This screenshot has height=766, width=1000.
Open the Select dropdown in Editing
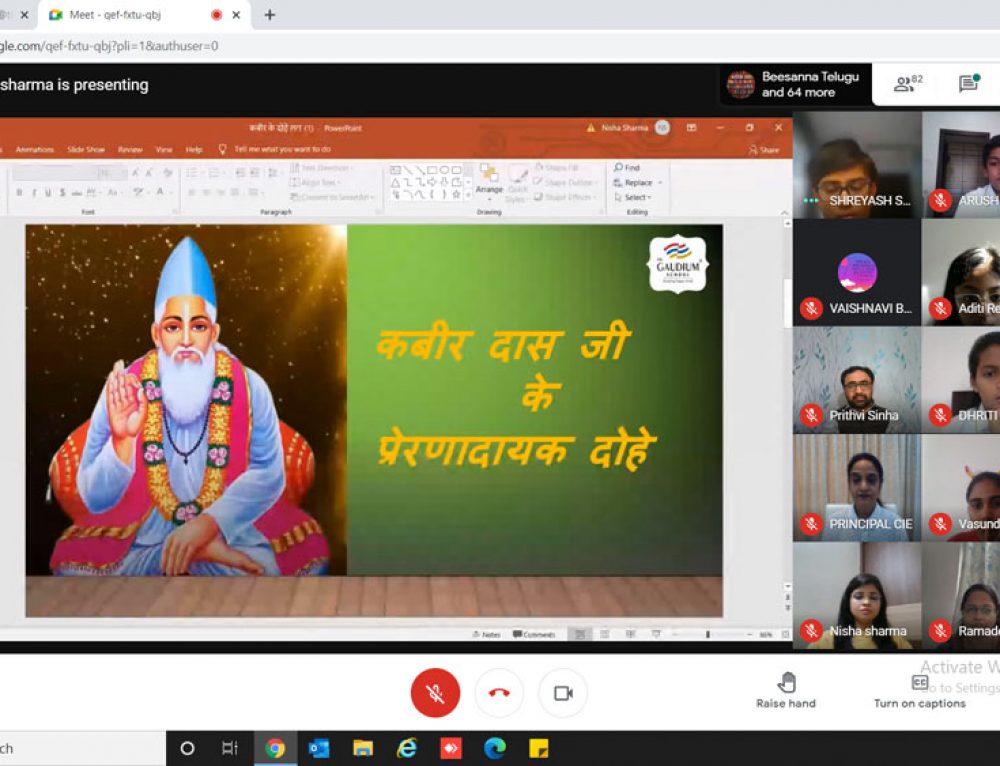tap(633, 197)
